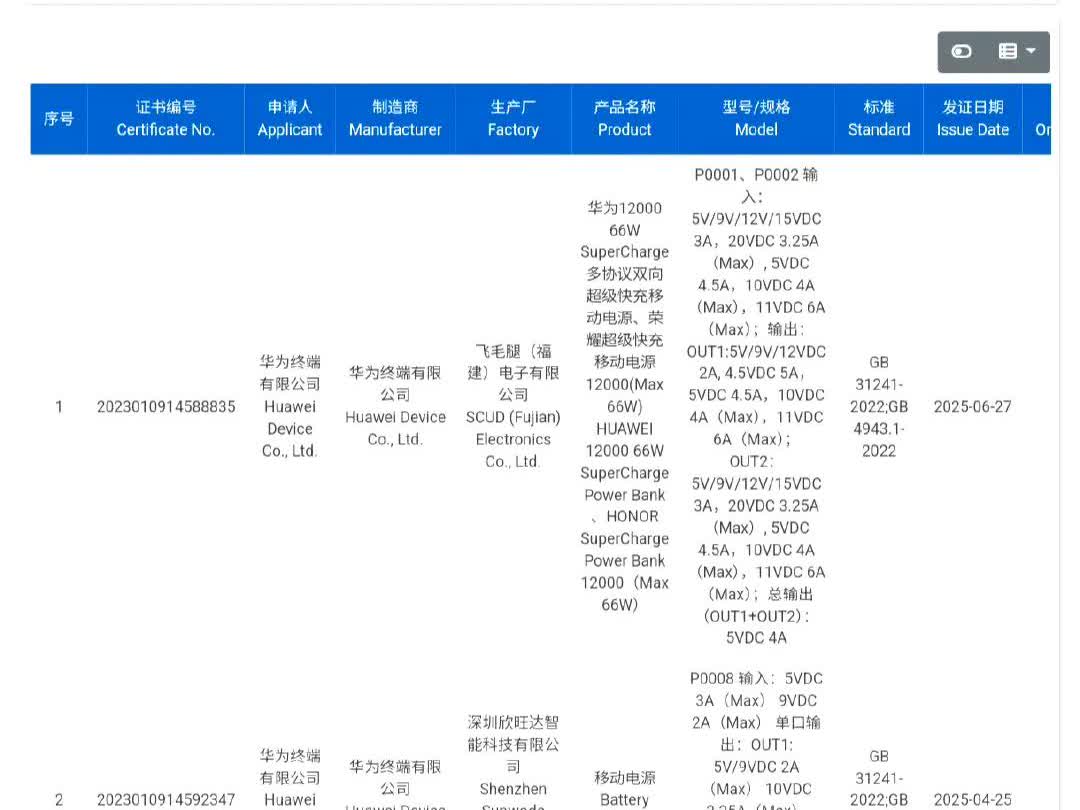Click row 1 manufacturer Huawei Device cell
The width and height of the screenshot is (1080, 810).
tap(395, 406)
